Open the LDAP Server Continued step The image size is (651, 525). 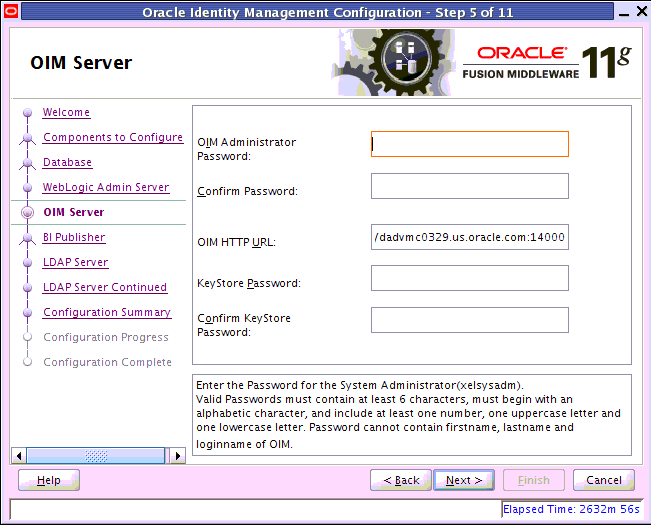(105, 287)
